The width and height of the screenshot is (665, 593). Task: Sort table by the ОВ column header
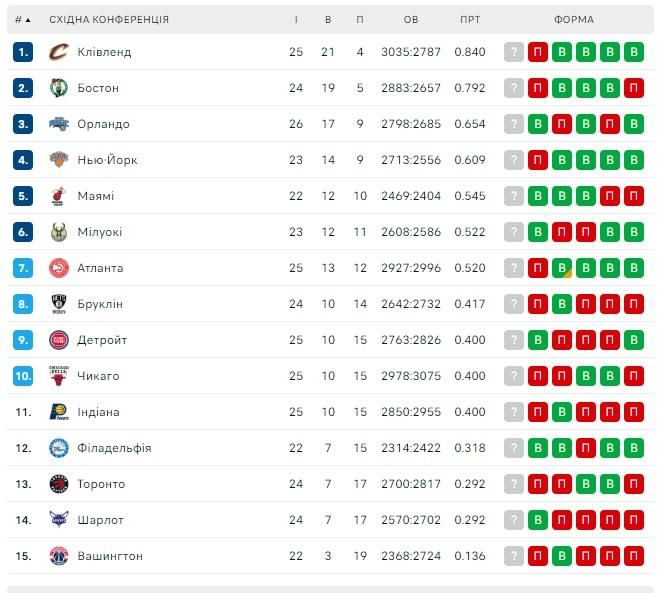pyautogui.click(x=411, y=20)
